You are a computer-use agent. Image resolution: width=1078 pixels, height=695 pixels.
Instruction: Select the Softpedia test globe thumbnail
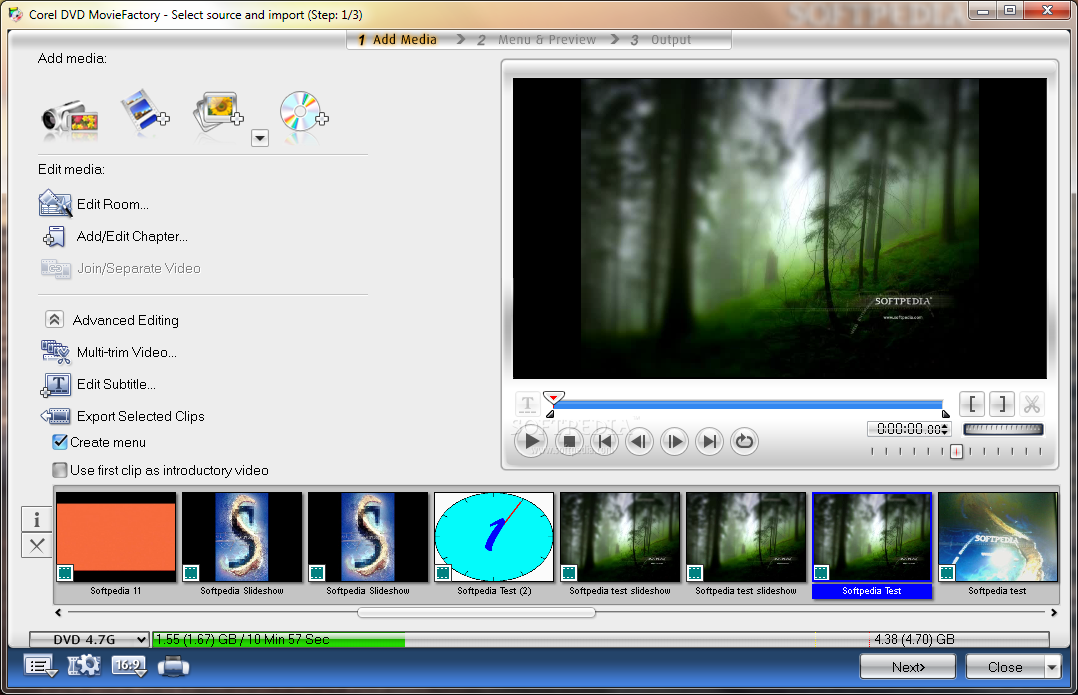(x=998, y=537)
